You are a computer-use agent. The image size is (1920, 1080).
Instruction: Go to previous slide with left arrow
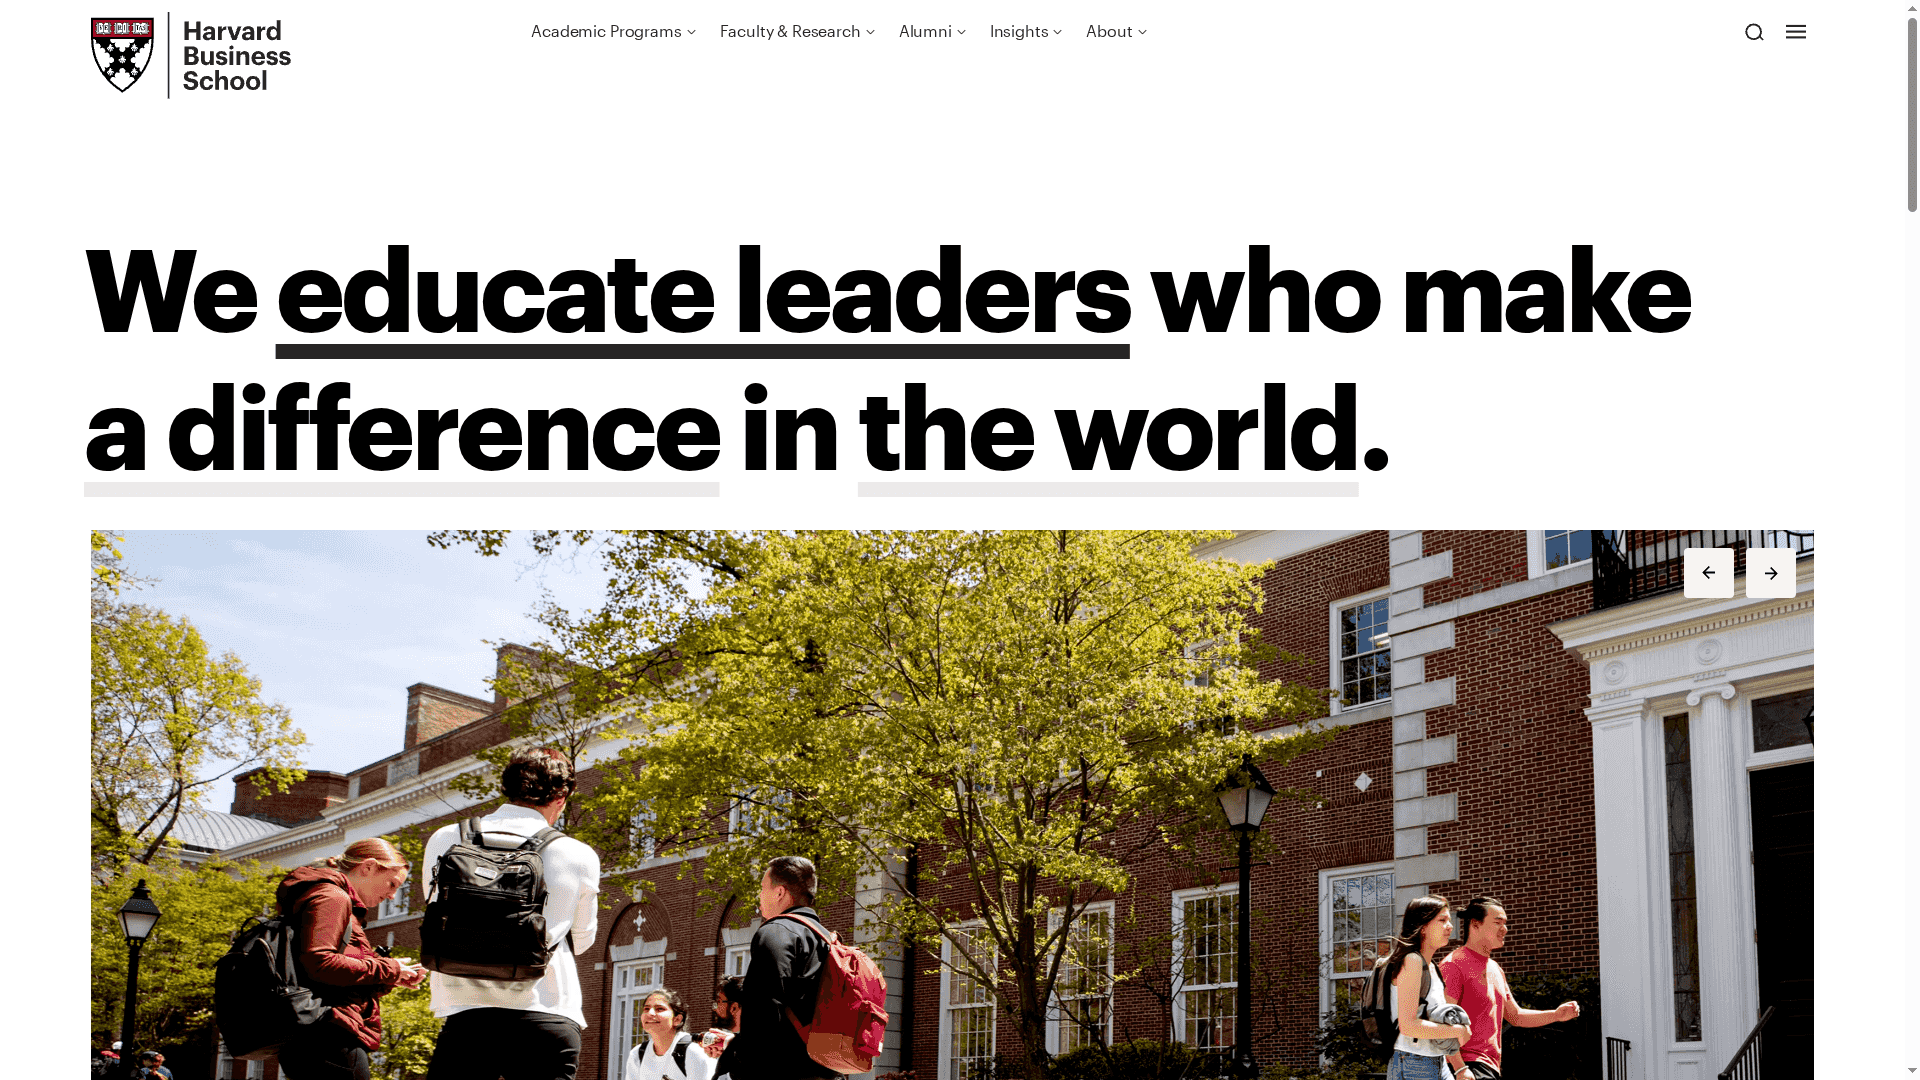[1709, 573]
